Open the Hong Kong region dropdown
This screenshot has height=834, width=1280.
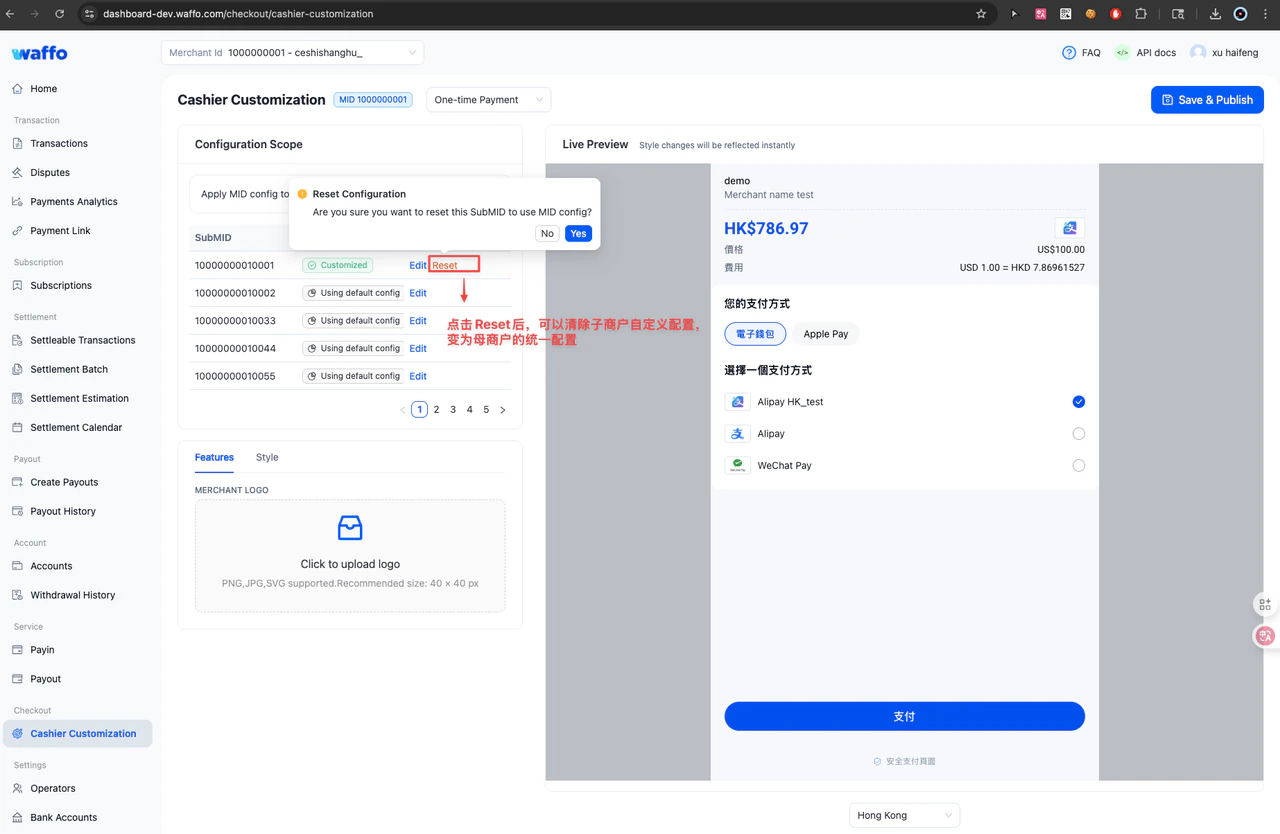pos(904,816)
